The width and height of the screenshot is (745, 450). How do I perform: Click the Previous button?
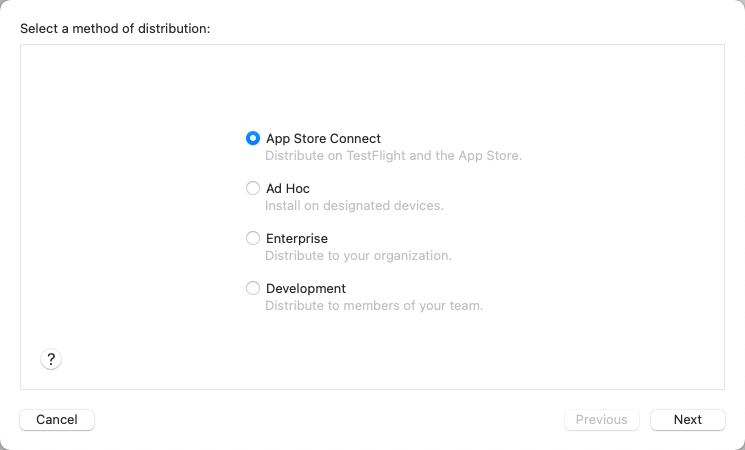602,420
